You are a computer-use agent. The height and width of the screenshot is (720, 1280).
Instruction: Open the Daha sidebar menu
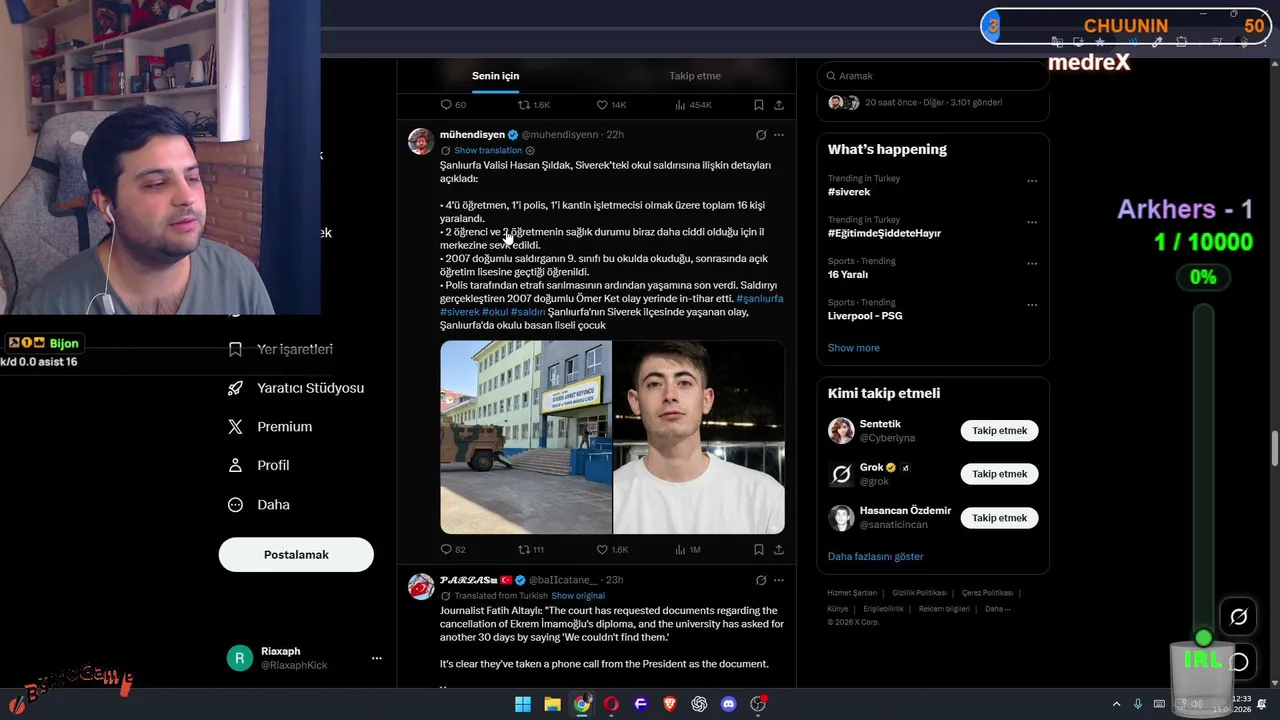tap(259, 505)
